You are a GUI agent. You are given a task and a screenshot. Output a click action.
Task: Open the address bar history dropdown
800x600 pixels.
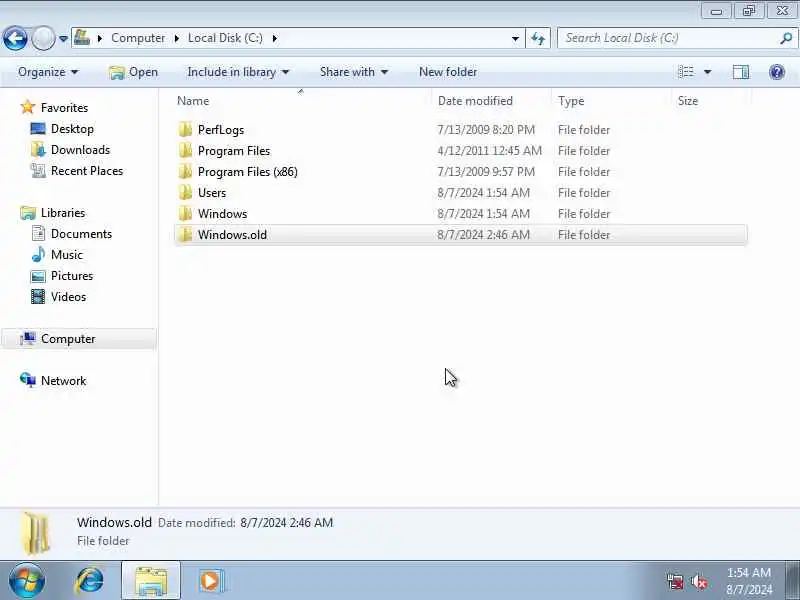[x=515, y=38]
